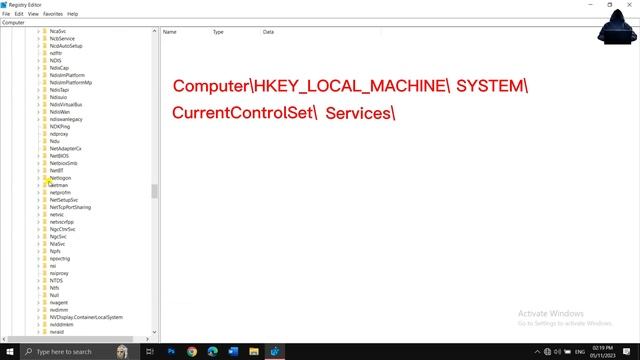This screenshot has width=640, height=360.
Task: Open the Help menu
Action: click(73, 14)
